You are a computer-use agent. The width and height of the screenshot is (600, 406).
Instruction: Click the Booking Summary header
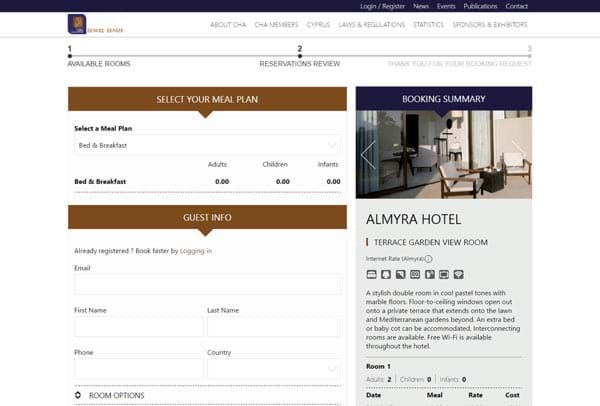(444, 99)
